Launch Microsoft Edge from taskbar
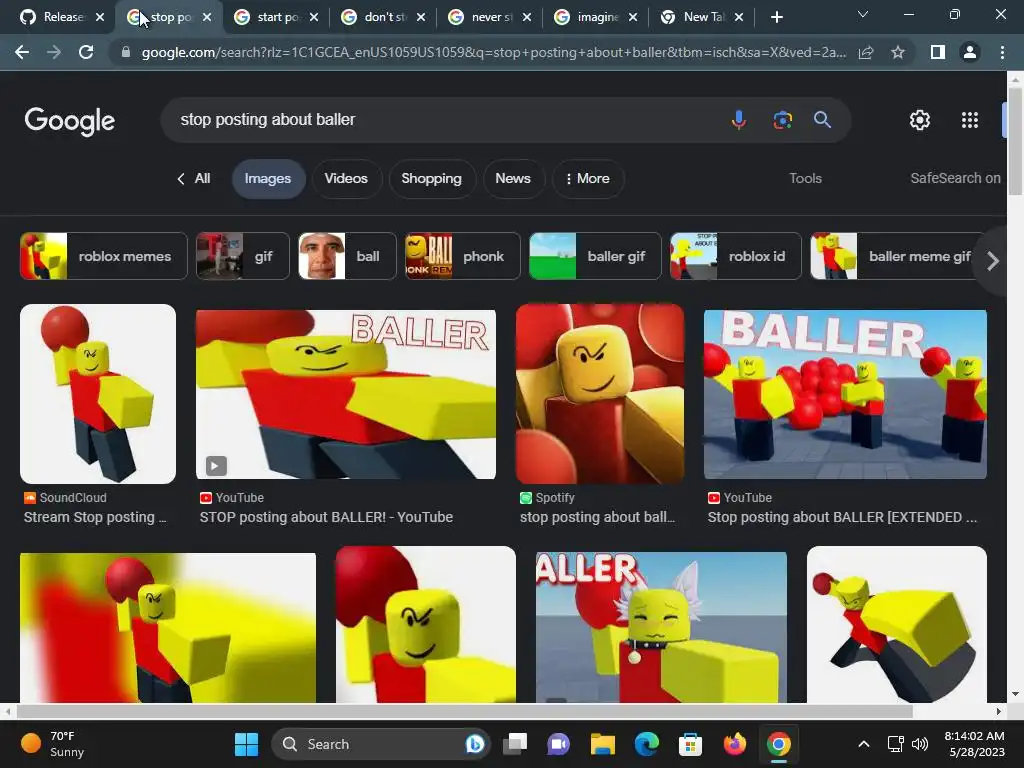 point(647,744)
